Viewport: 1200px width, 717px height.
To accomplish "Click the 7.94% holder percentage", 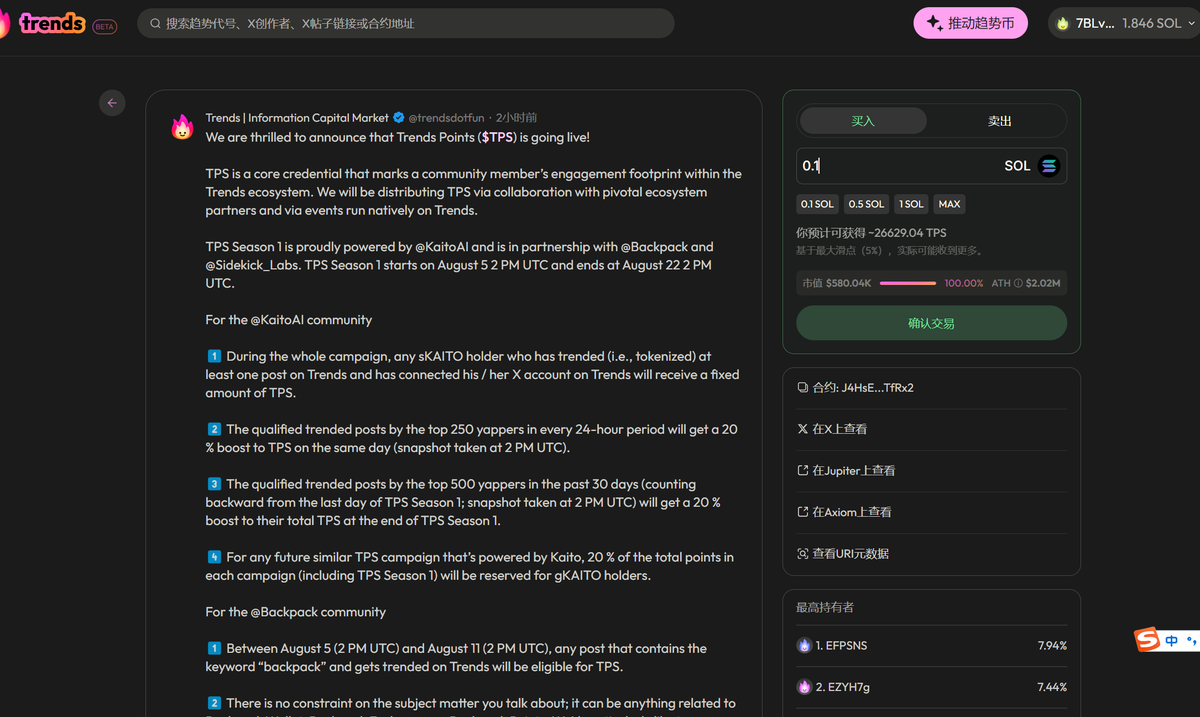I will click(1052, 646).
